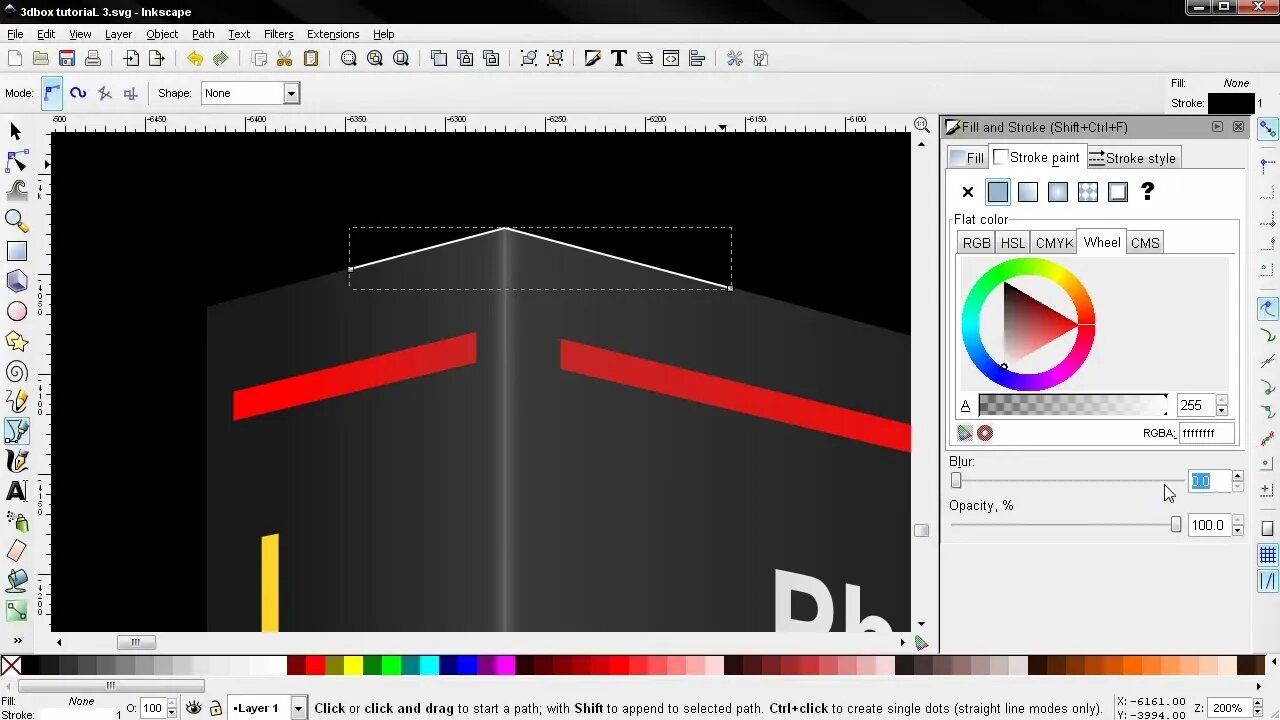1280x720 pixels.
Task: Click the Blur slider handle
Action: pyautogui.click(x=956, y=481)
